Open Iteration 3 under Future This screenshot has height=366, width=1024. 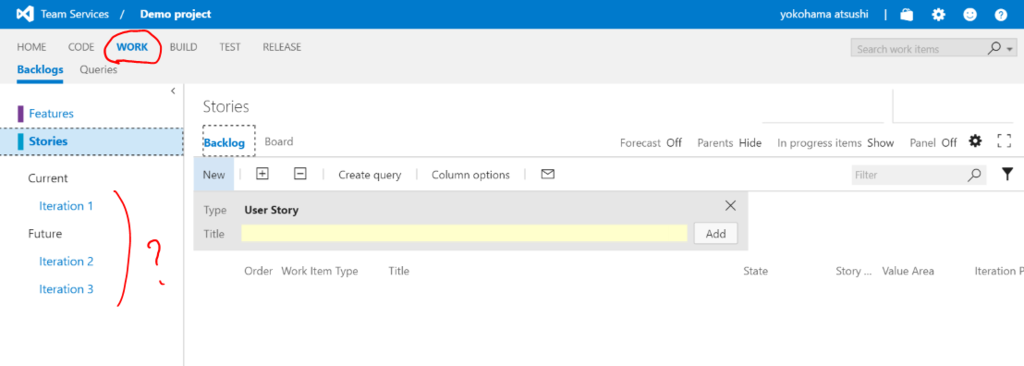tap(66, 289)
